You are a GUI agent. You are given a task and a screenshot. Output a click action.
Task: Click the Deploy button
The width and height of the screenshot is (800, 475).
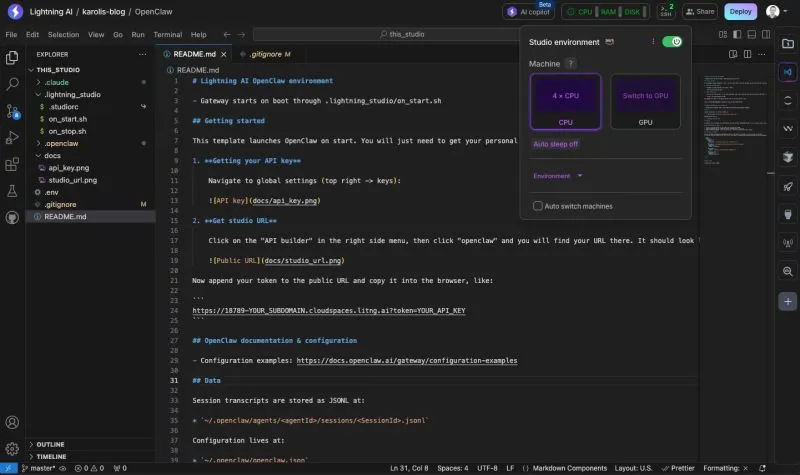tap(740, 12)
